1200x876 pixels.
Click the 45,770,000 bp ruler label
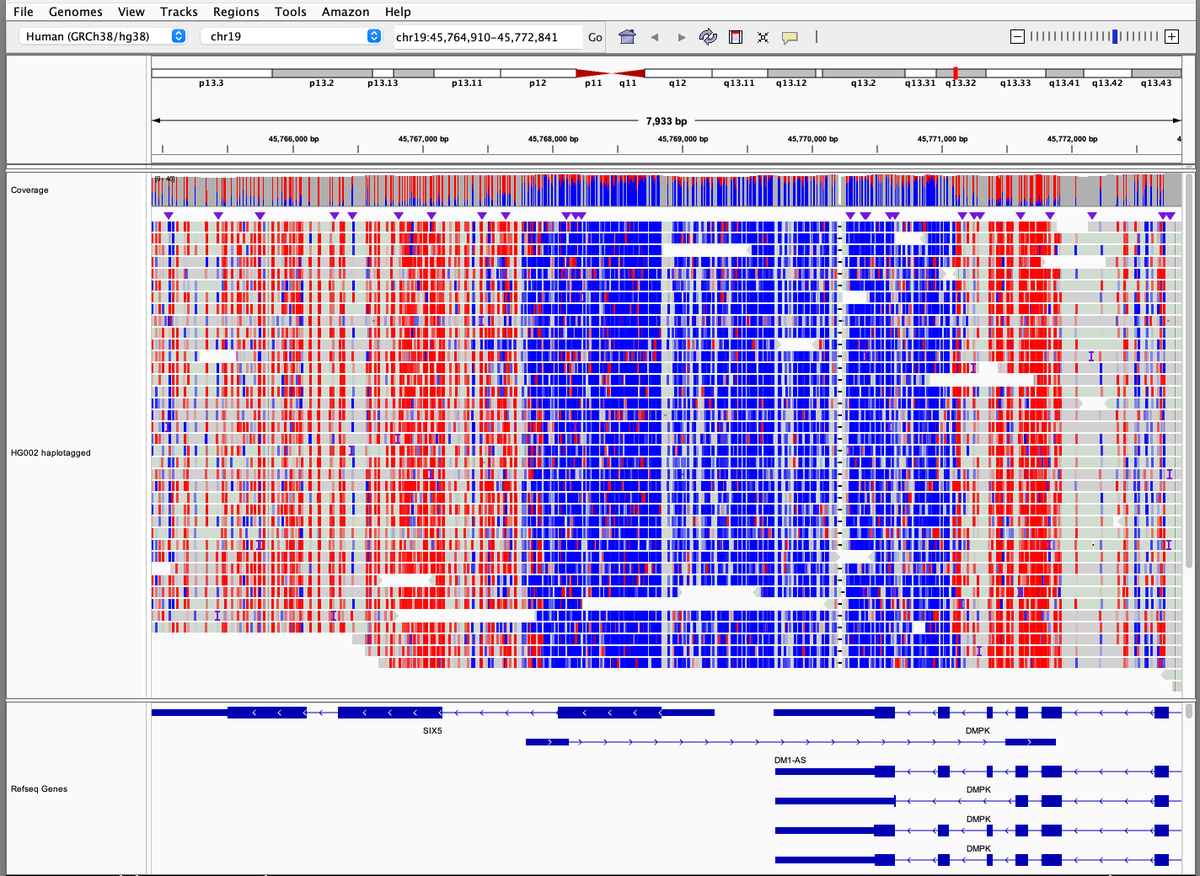pos(812,139)
